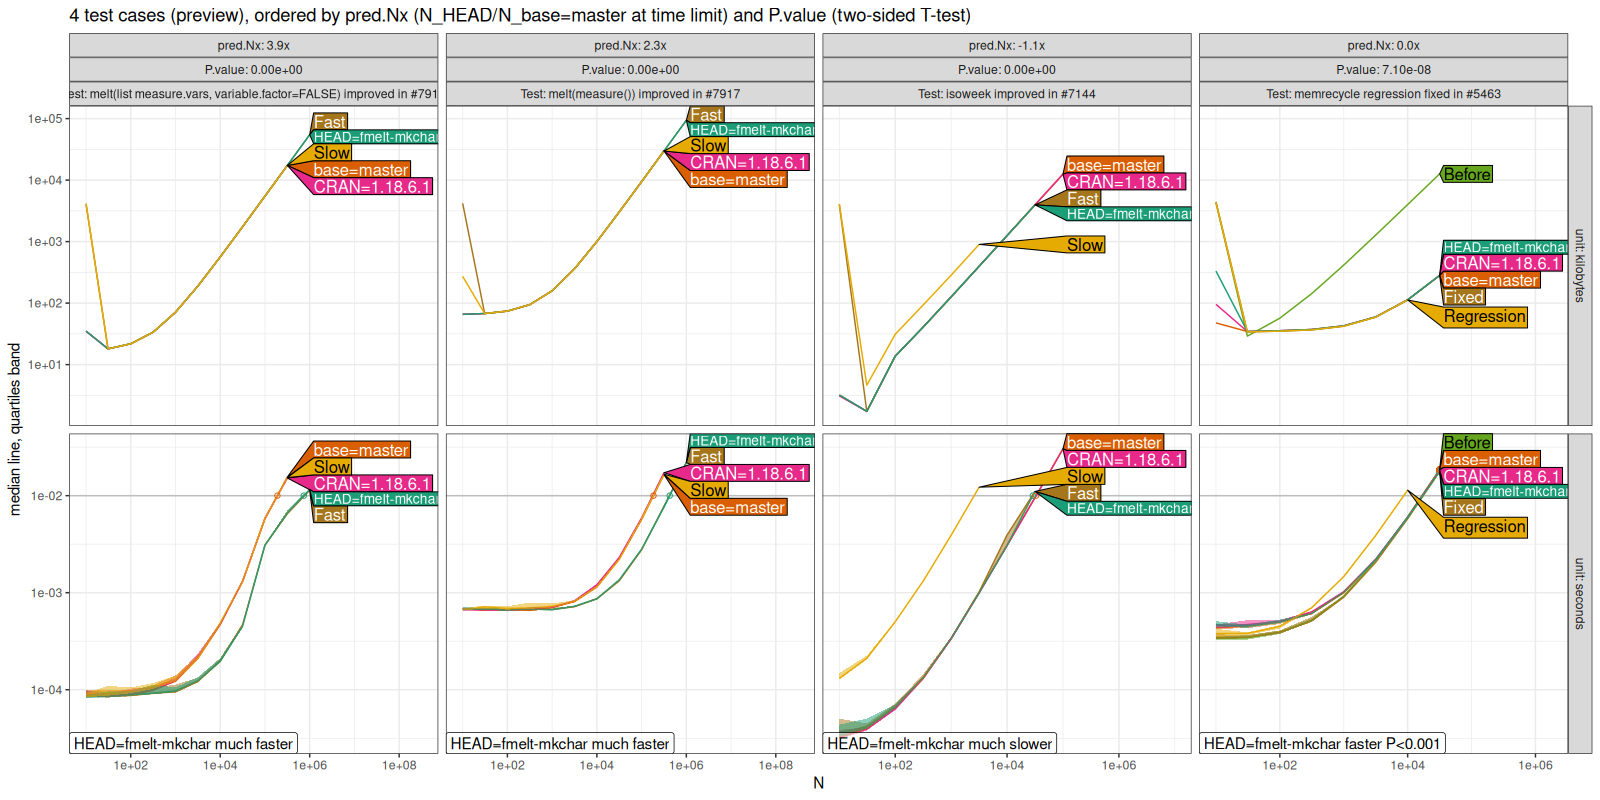Select "CRAN=1.18.6.1" label in #7917 kilobytes panel
This screenshot has height=800, width=1600.
coord(748,162)
